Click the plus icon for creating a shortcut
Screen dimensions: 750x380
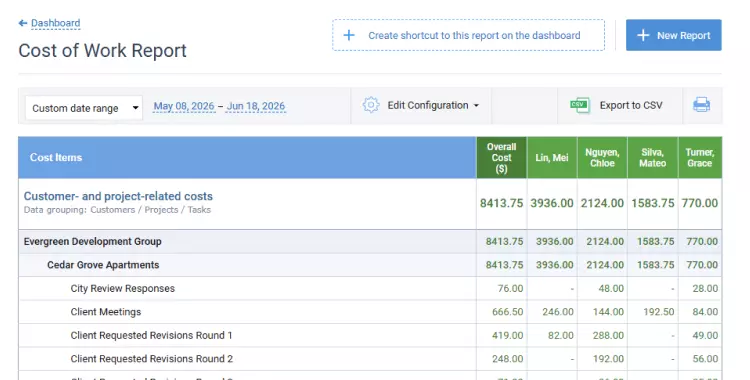[349, 35]
